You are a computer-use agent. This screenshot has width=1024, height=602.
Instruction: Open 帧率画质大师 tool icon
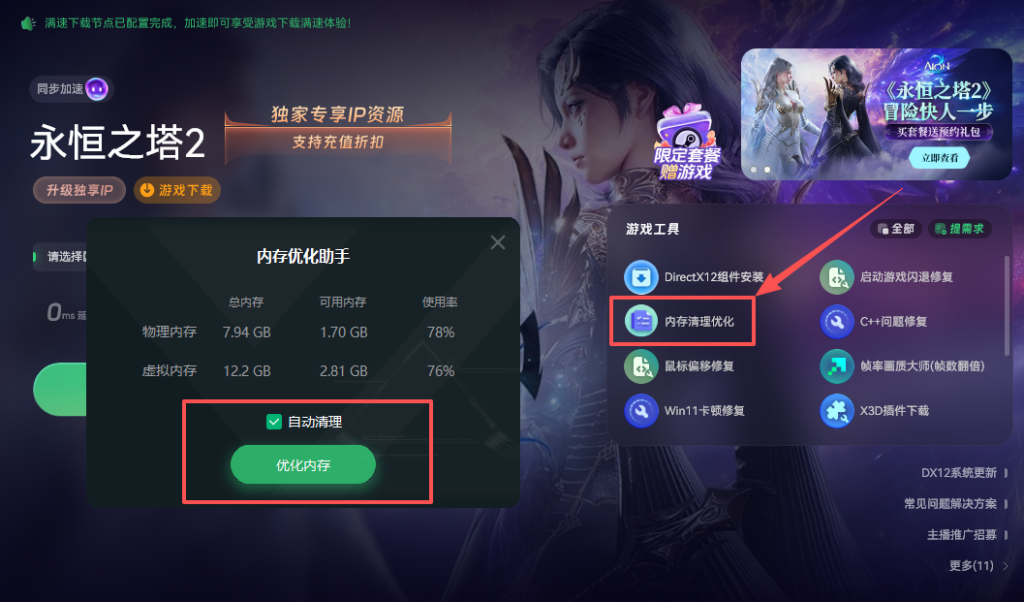point(837,366)
